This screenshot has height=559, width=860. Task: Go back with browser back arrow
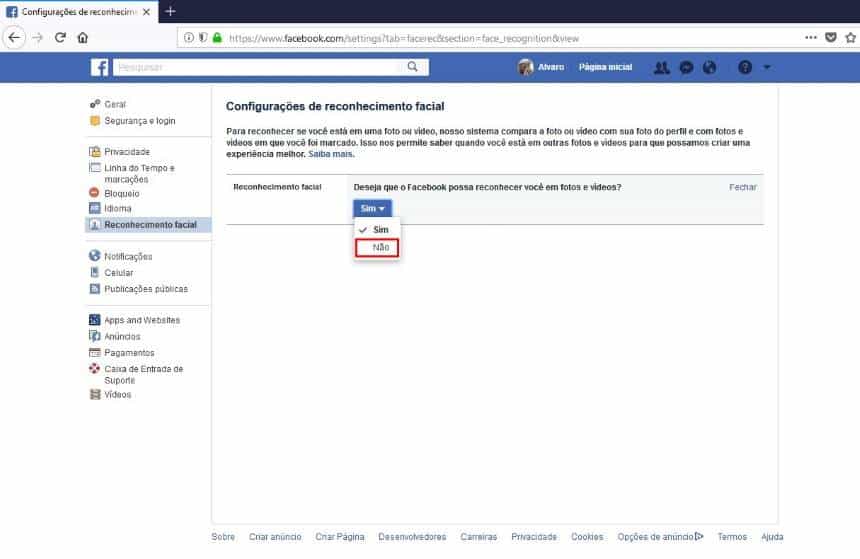14,38
